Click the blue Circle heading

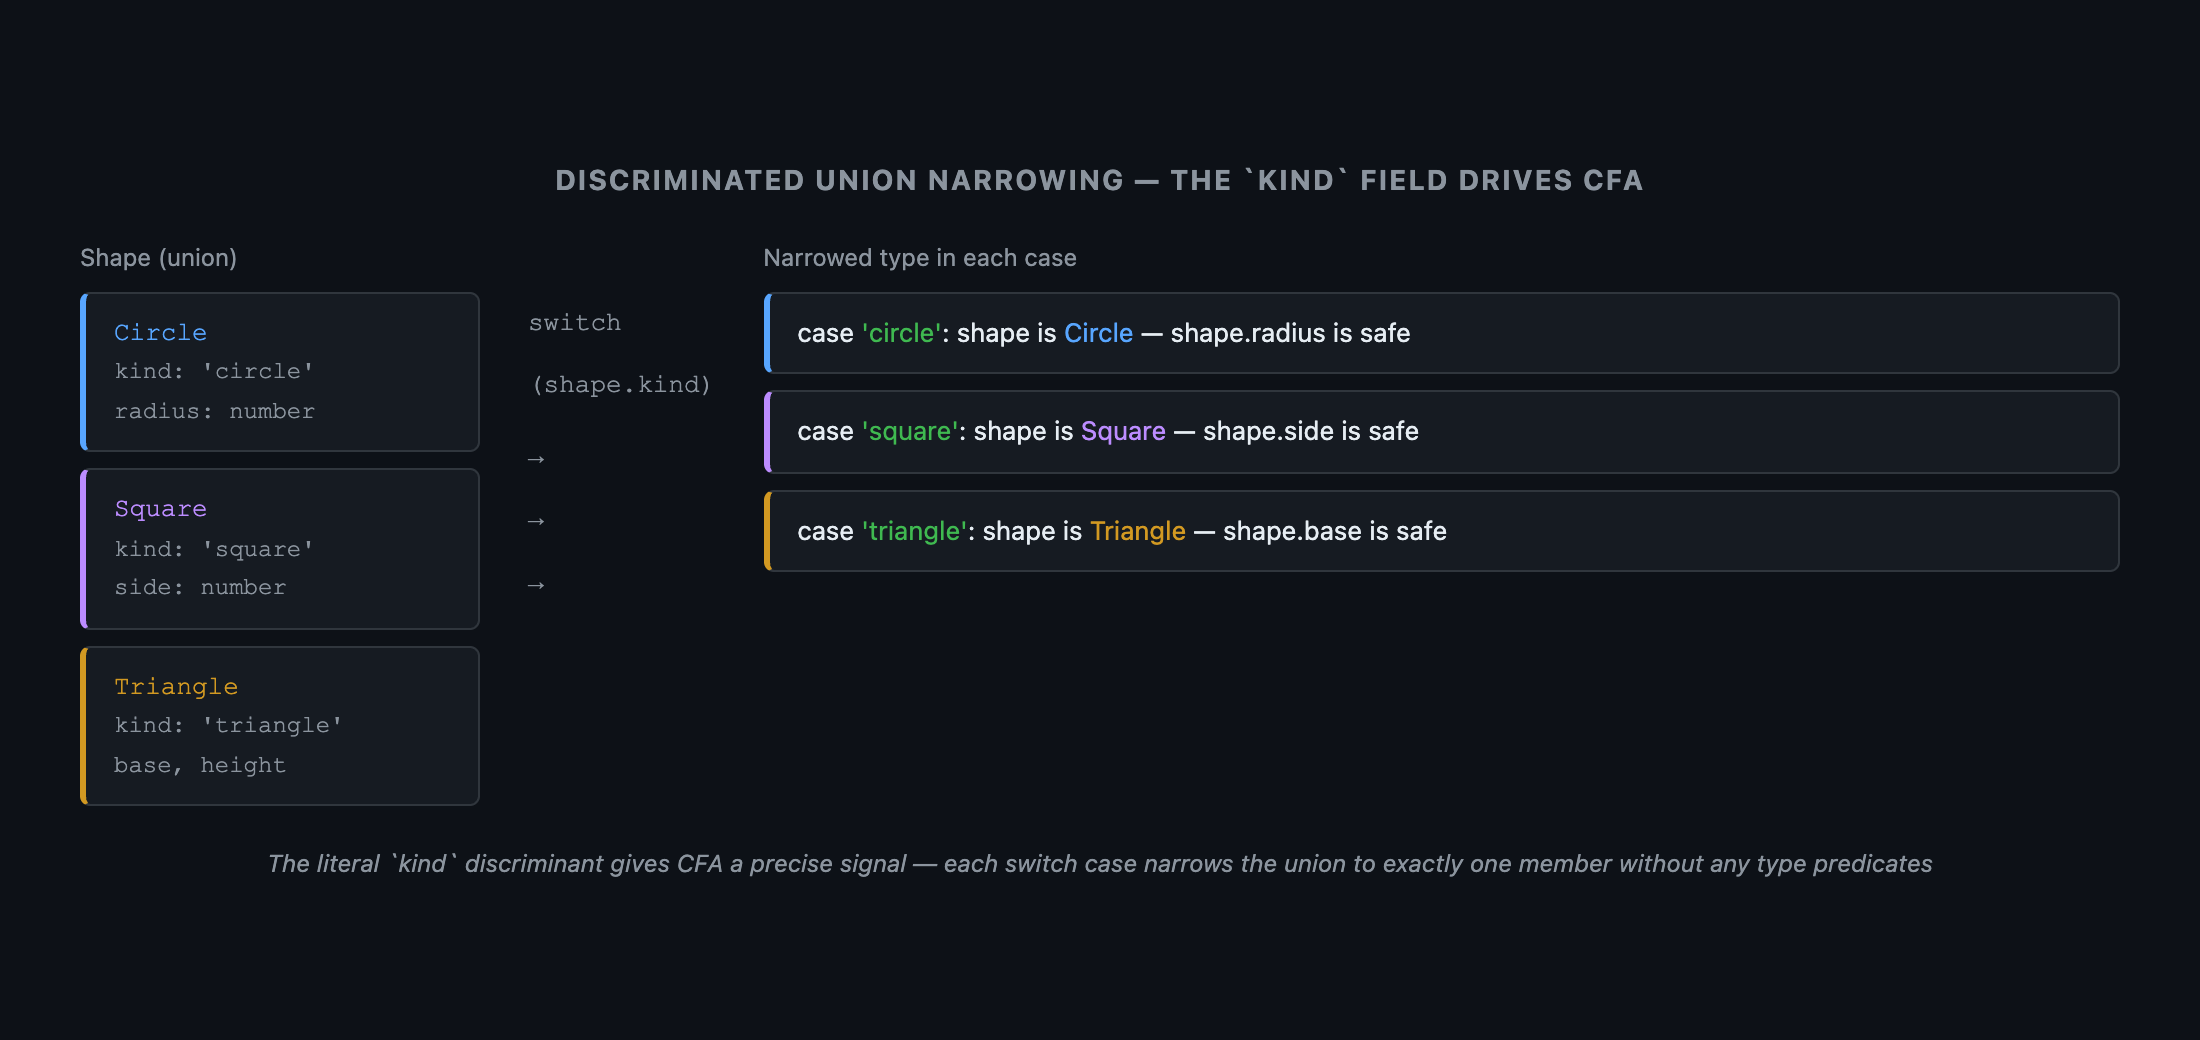tap(160, 333)
